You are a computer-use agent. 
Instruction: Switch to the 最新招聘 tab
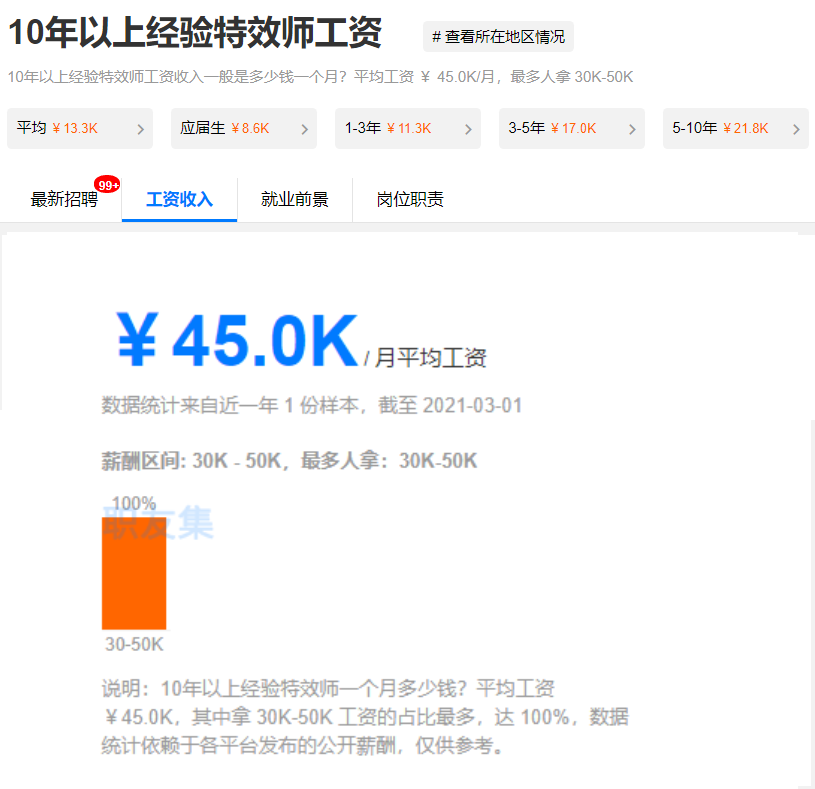64,200
